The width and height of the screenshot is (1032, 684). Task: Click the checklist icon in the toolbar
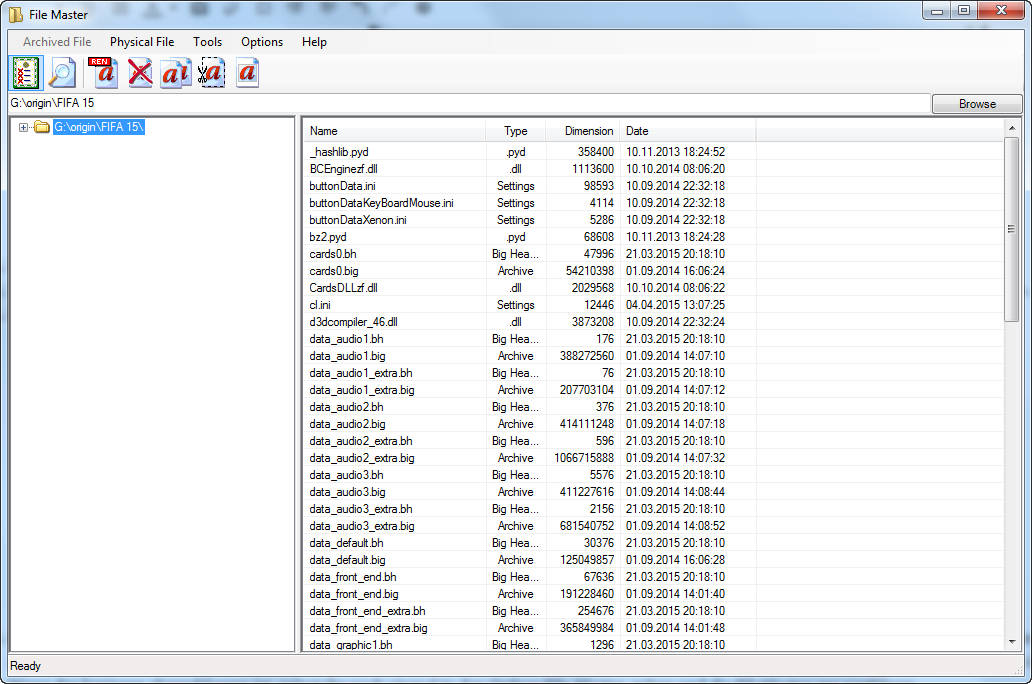click(26, 72)
